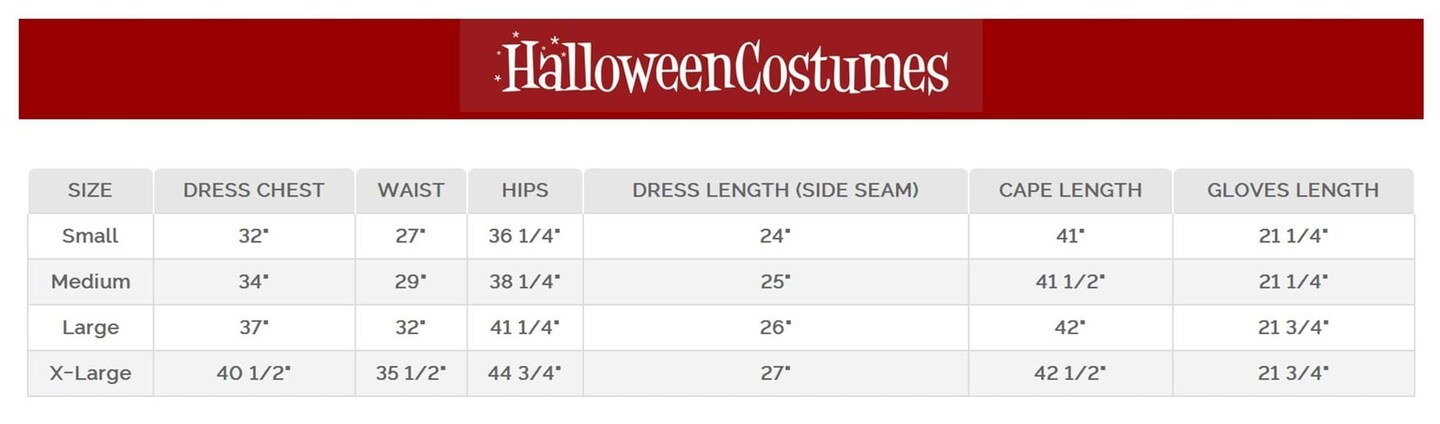1440x424 pixels.
Task: Select the X-Large dress chest 40 1/2" cell
Action: pos(254,374)
